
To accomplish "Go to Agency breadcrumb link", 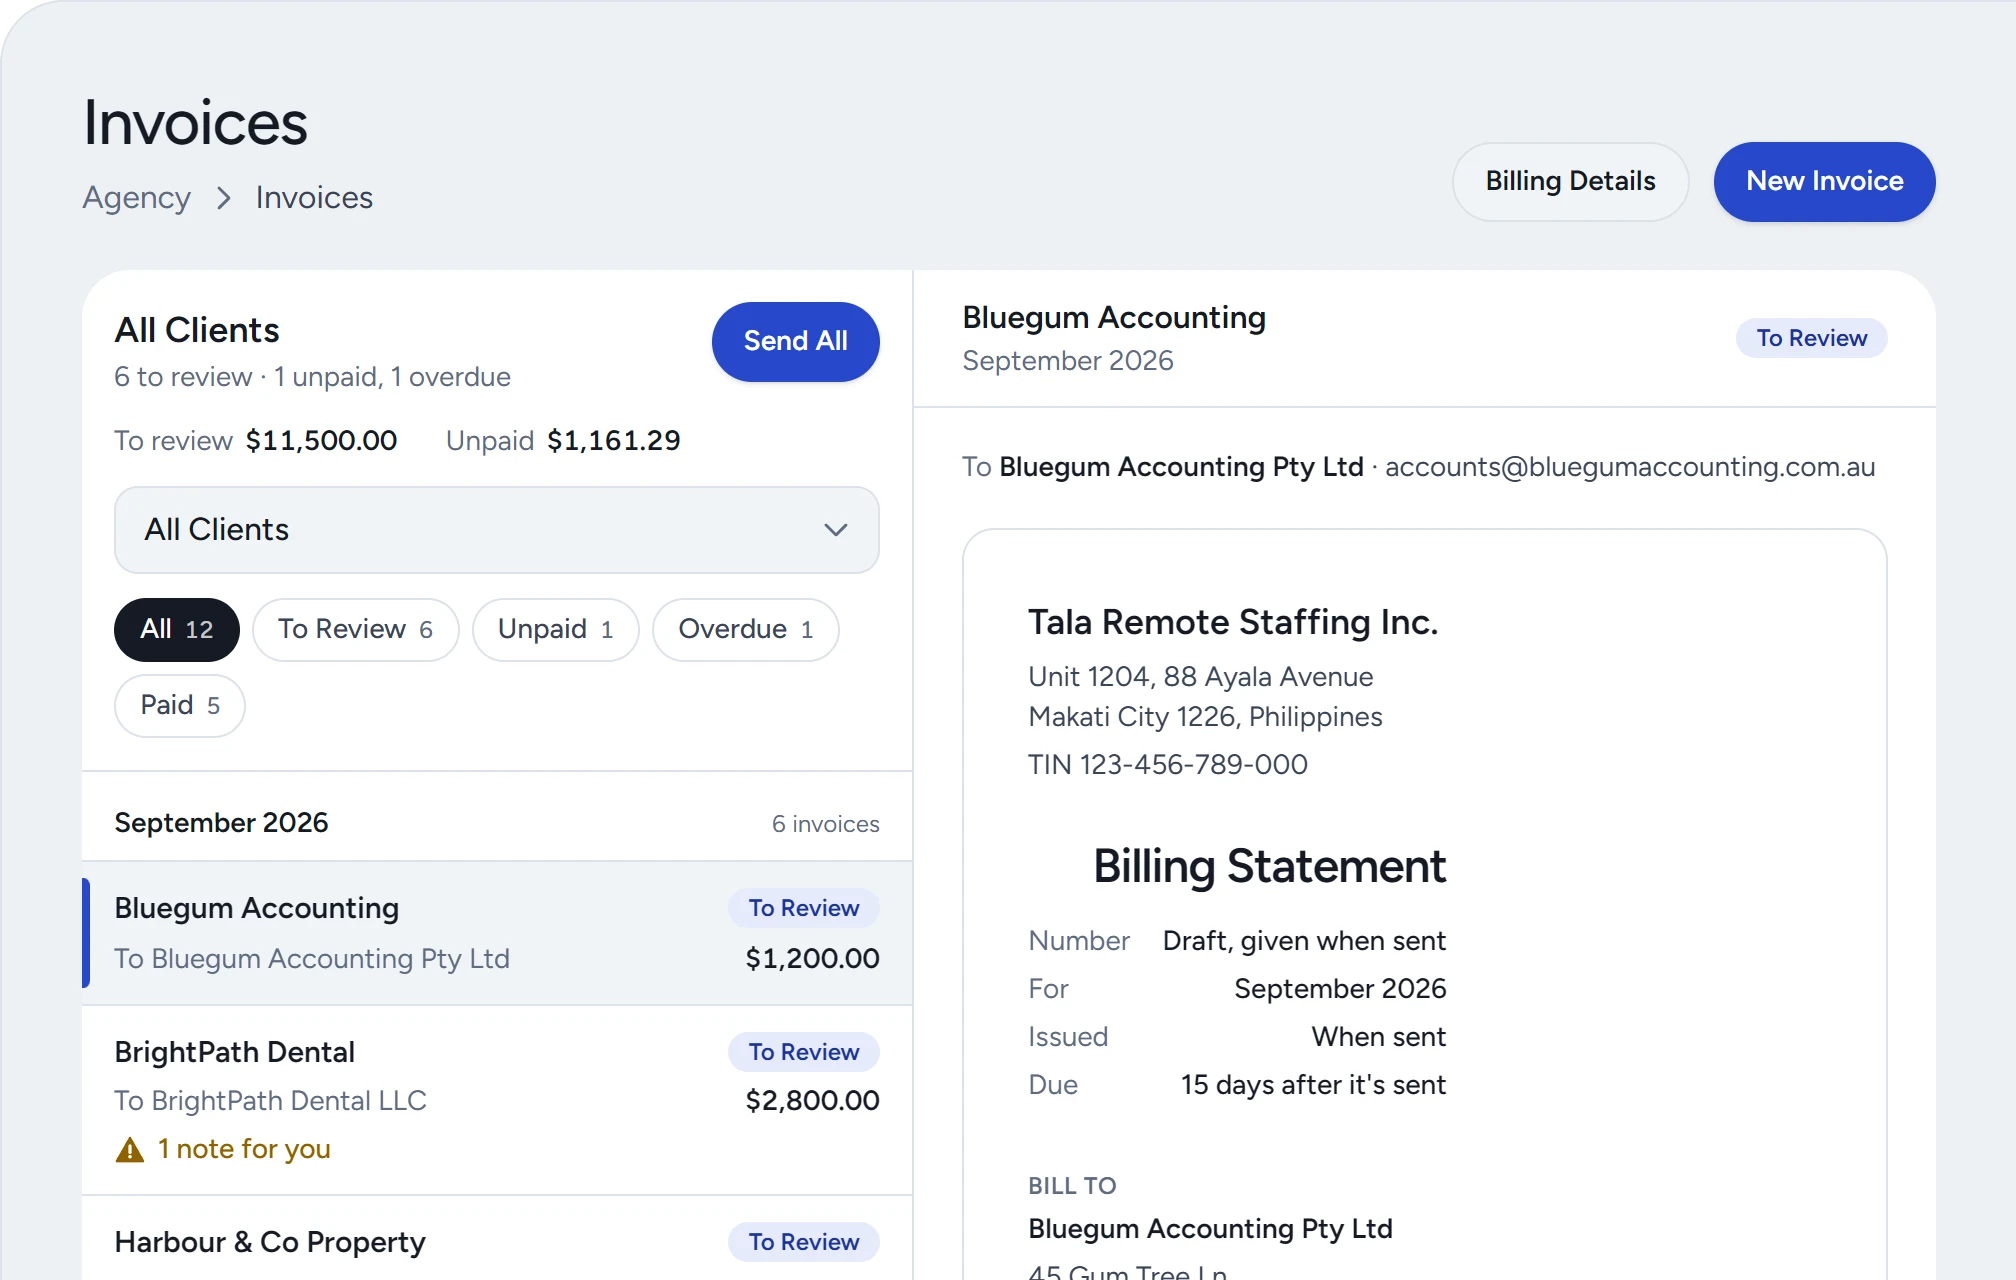I will tap(137, 198).
